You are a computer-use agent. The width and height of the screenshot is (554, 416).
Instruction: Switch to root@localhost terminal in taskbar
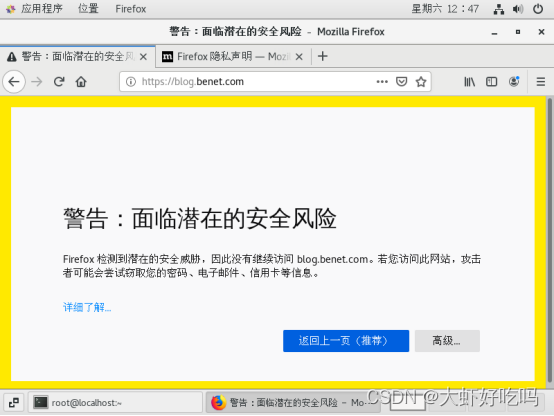click(x=115, y=402)
